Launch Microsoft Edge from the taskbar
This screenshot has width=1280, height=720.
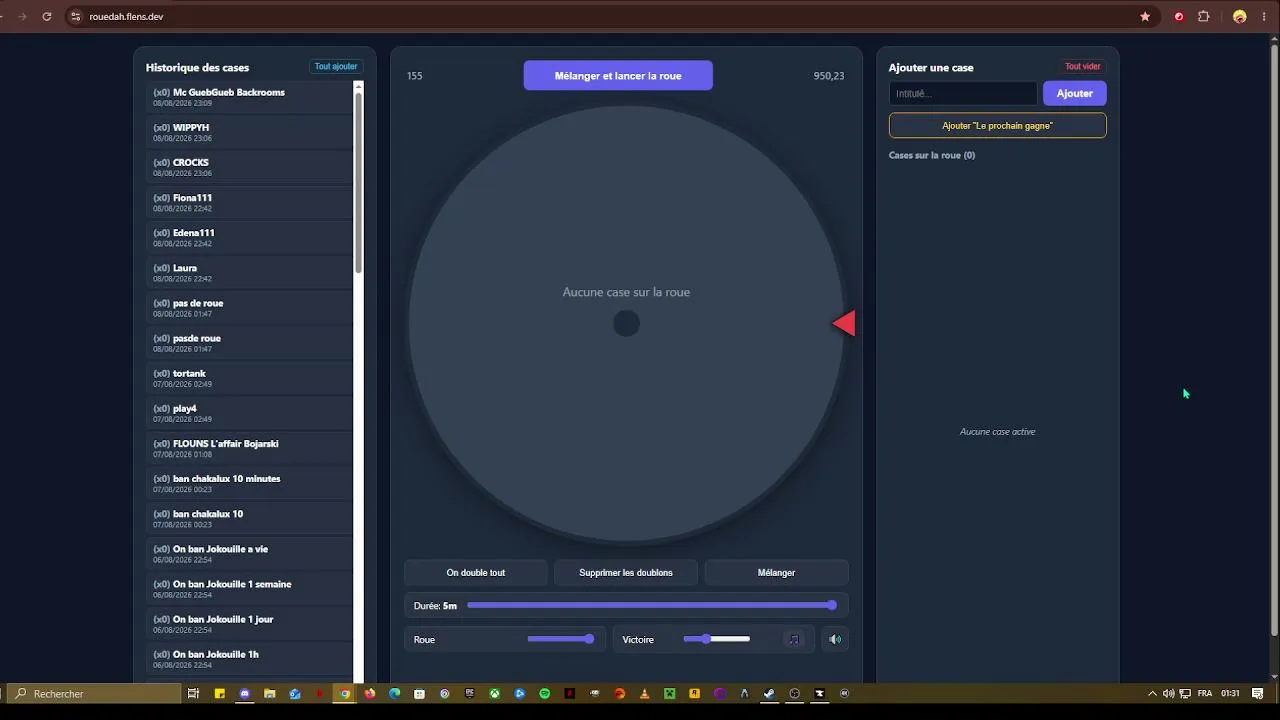395,693
